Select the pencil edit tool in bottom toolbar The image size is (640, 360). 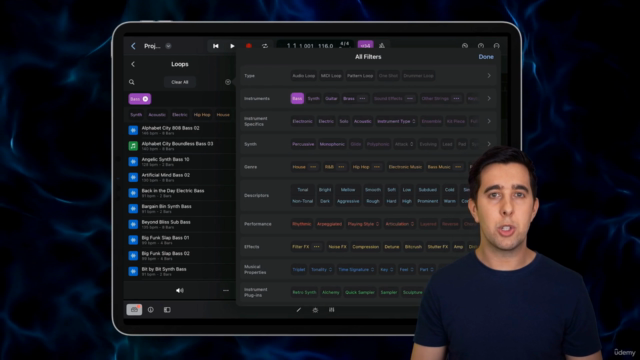coord(299,310)
